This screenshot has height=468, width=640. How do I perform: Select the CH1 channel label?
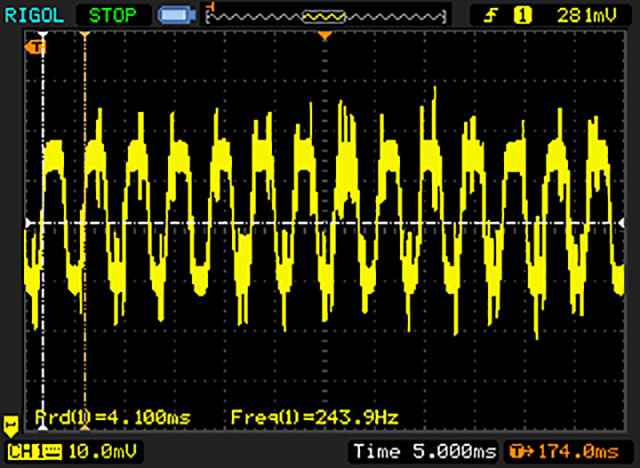pos(24,453)
